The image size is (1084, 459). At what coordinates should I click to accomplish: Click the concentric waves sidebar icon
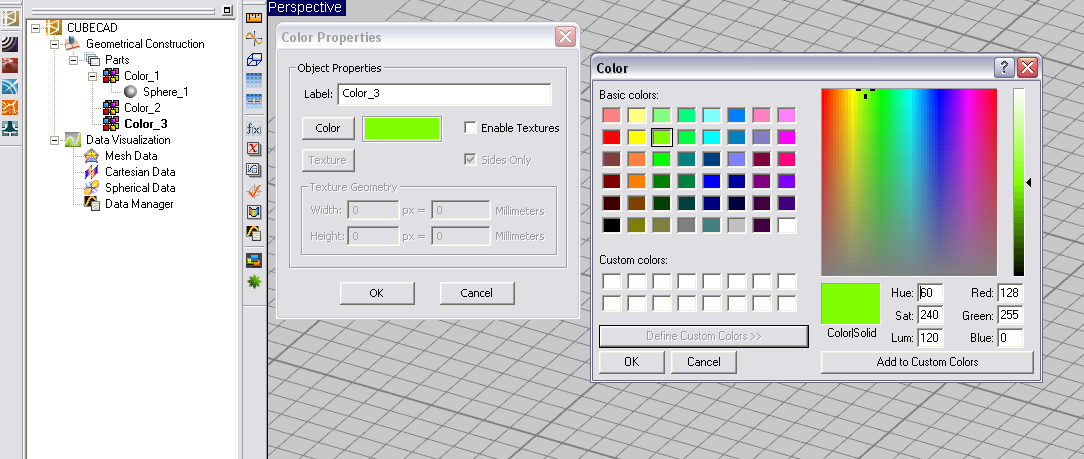pos(10,44)
